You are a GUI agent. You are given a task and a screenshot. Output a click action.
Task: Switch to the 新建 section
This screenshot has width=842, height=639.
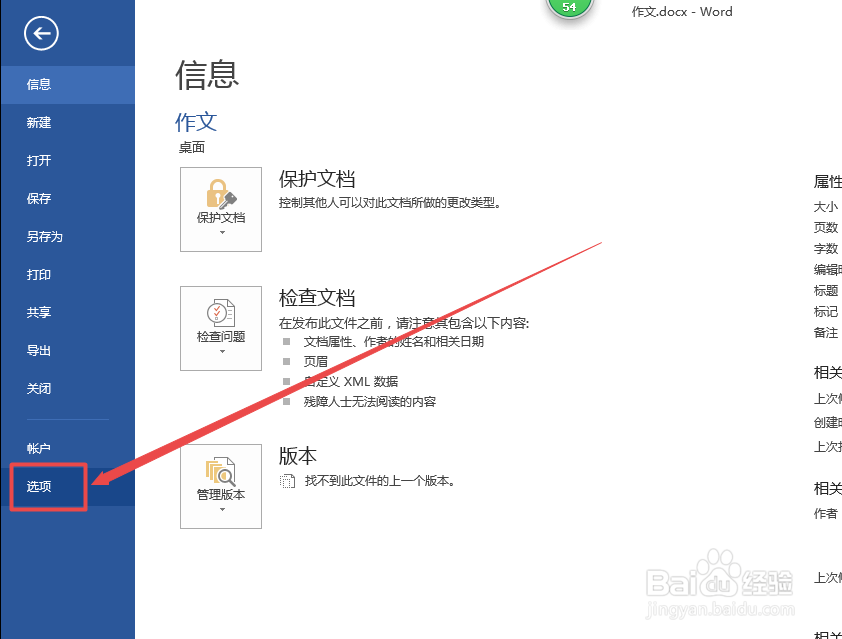[38, 122]
